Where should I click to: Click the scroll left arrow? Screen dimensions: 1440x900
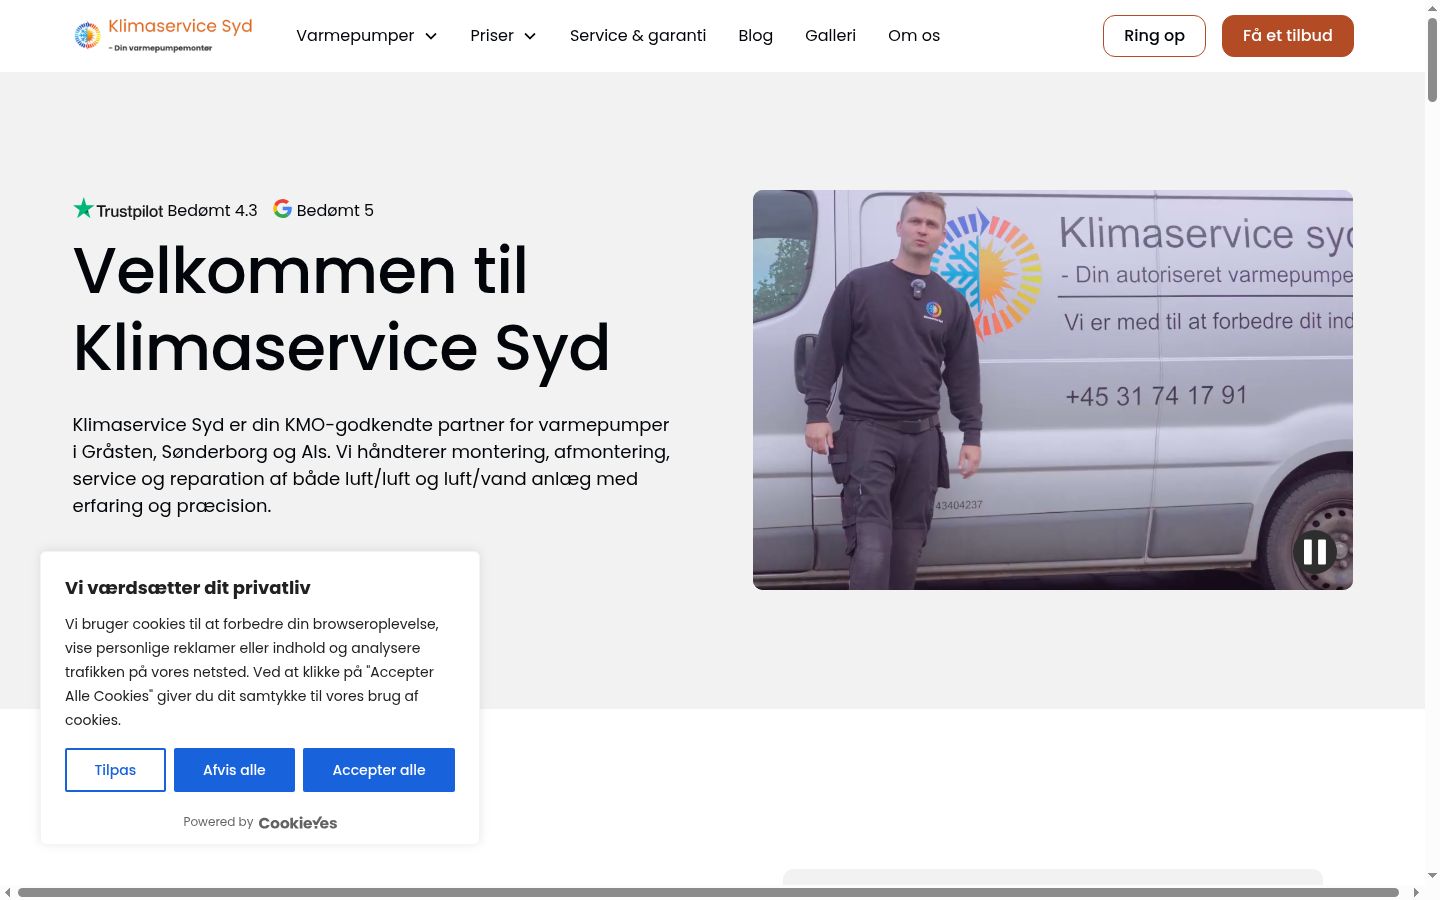point(8,892)
